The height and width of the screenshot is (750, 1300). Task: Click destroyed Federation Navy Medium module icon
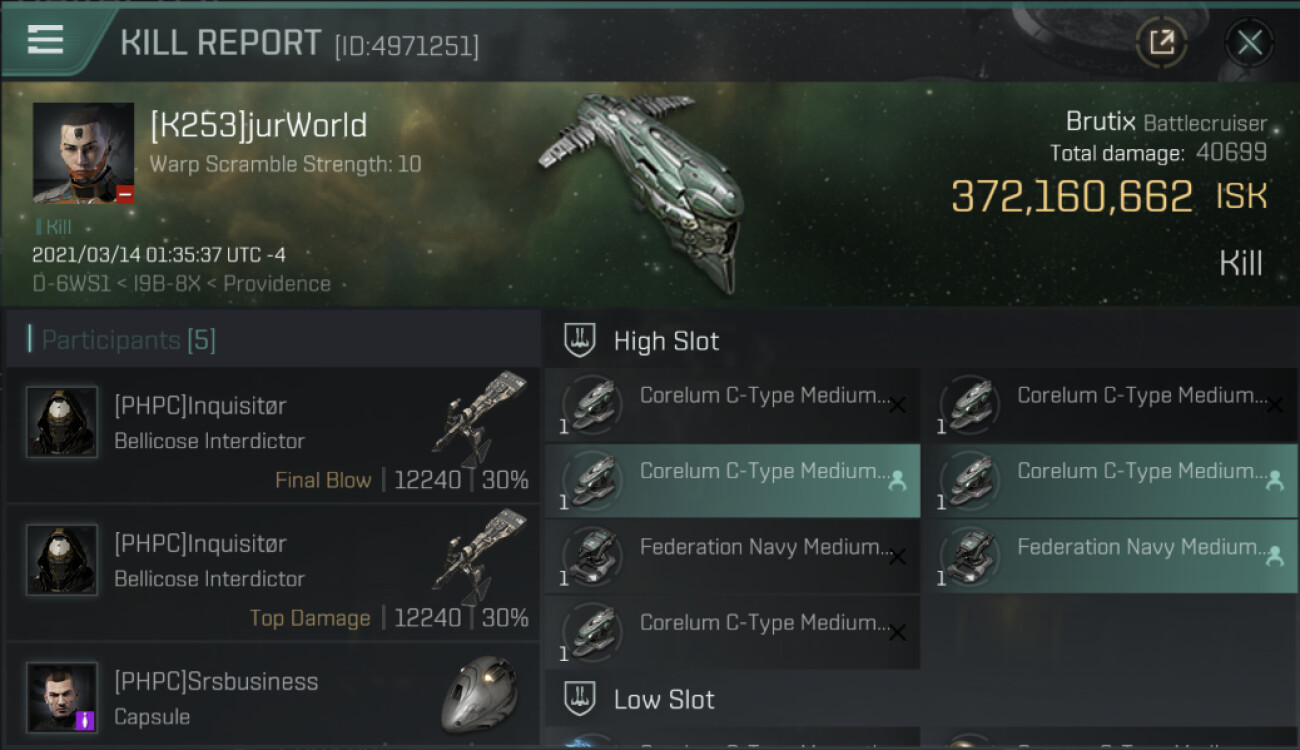(592, 556)
